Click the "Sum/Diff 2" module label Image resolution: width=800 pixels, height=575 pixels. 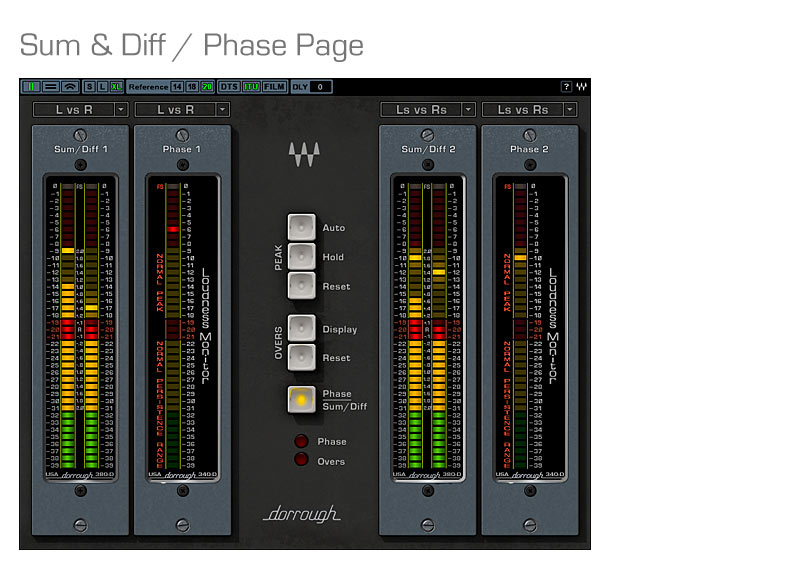point(428,149)
